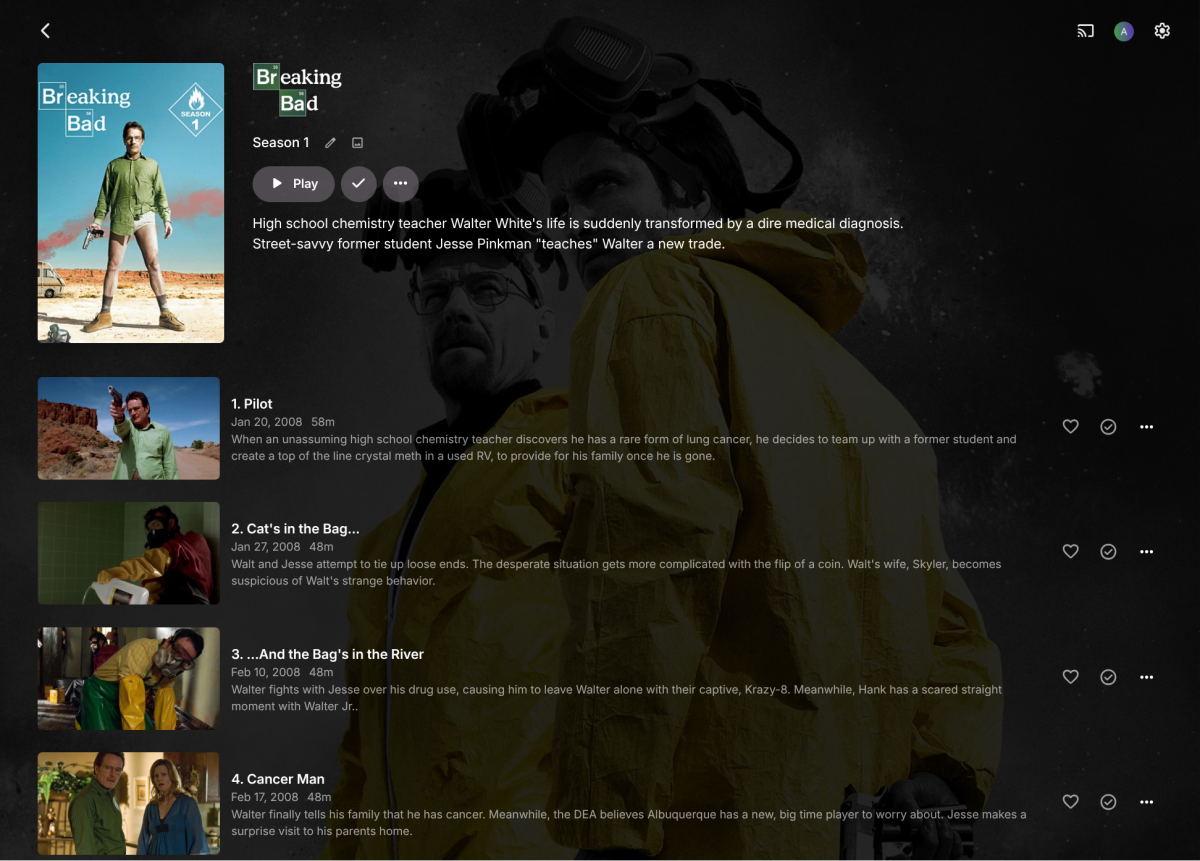1200x861 pixels.
Task: Favorite the Cancer Man episode
Action: point(1070,801)
